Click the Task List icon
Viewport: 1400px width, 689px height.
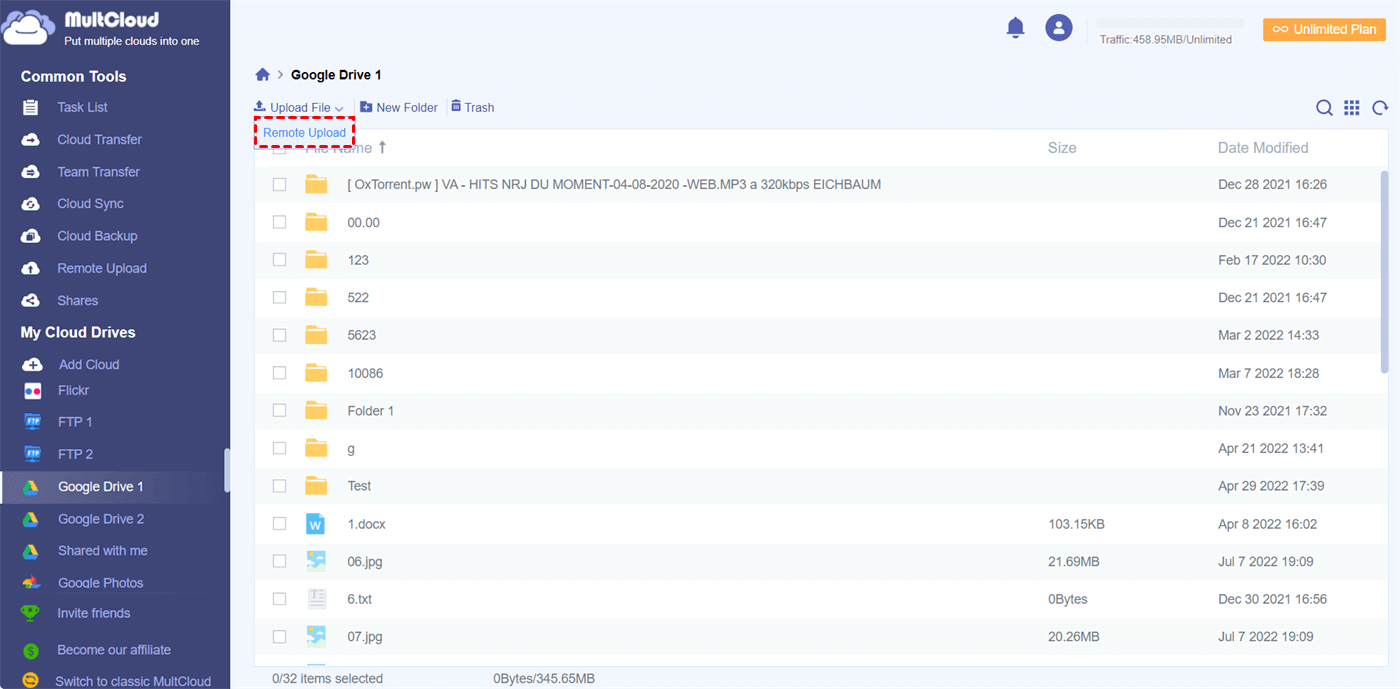[31, 107]
